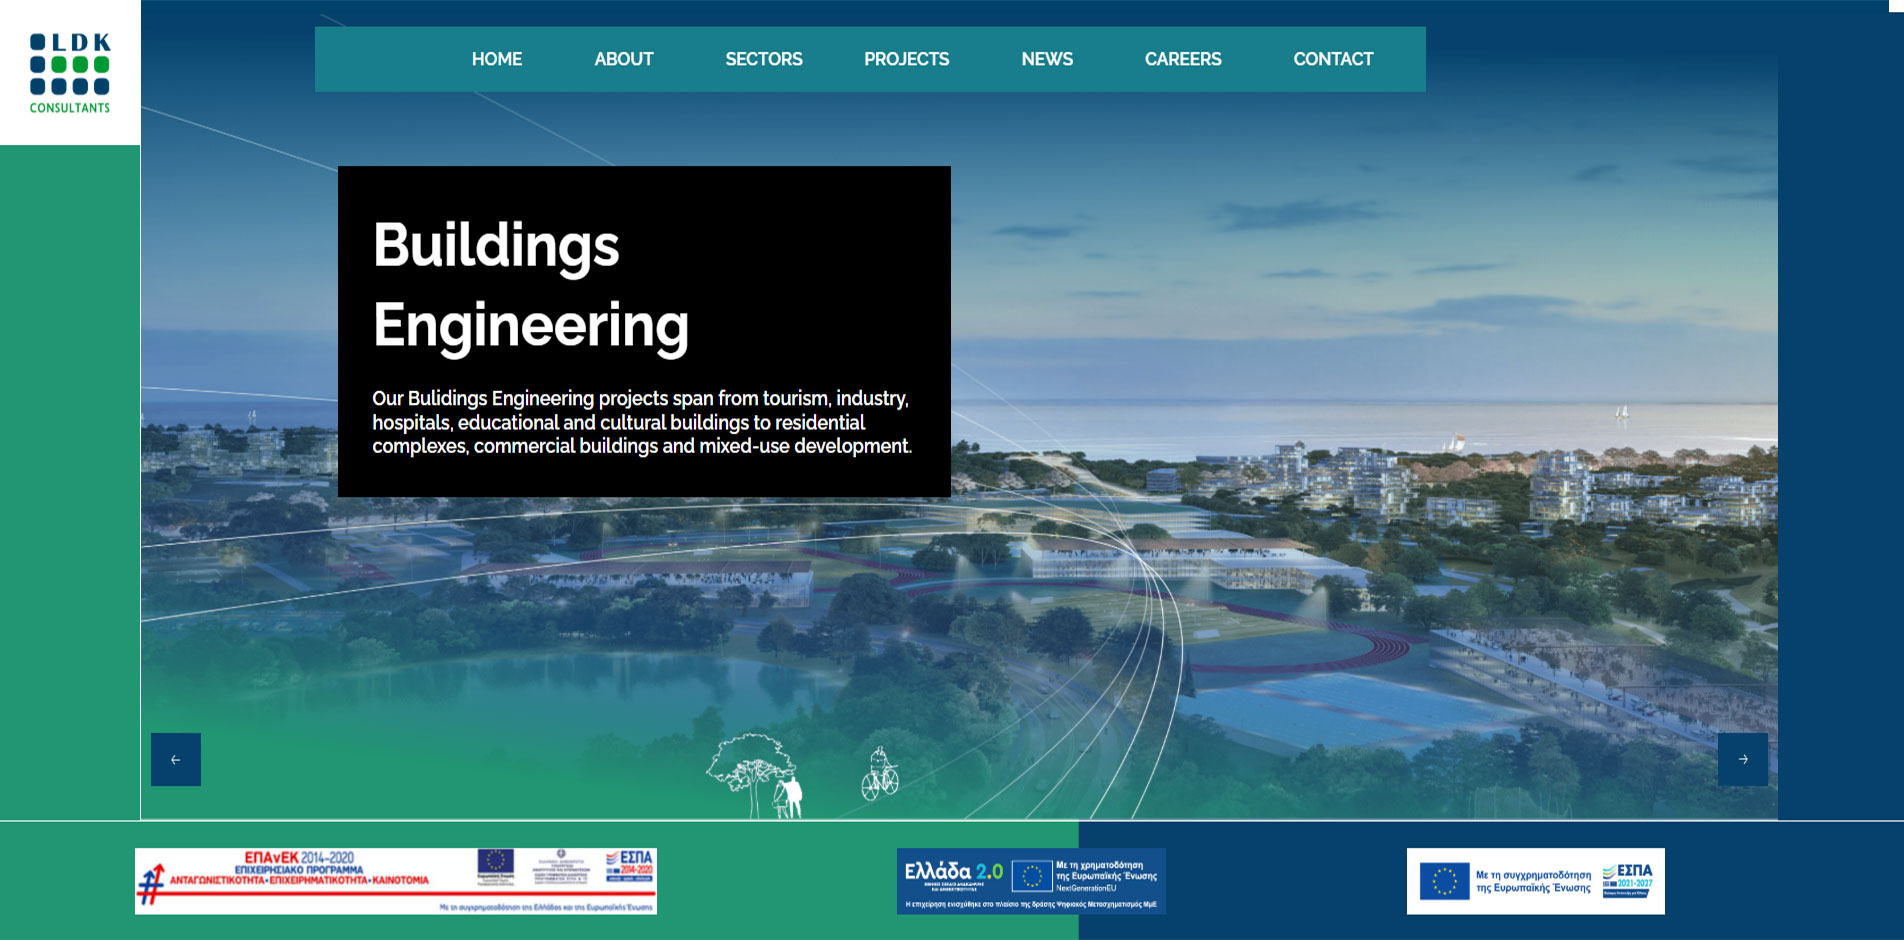
Task: Click the EU flag in ΕΣΠΑ 2021-2027 banner
Action: [1444, 881]
